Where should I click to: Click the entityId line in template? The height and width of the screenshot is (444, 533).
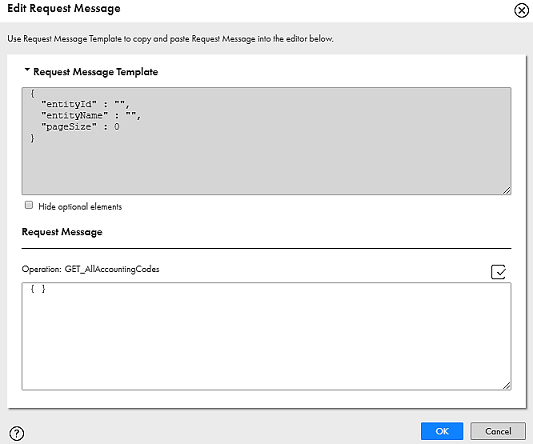pyautogui.click(x=85, y=104)
